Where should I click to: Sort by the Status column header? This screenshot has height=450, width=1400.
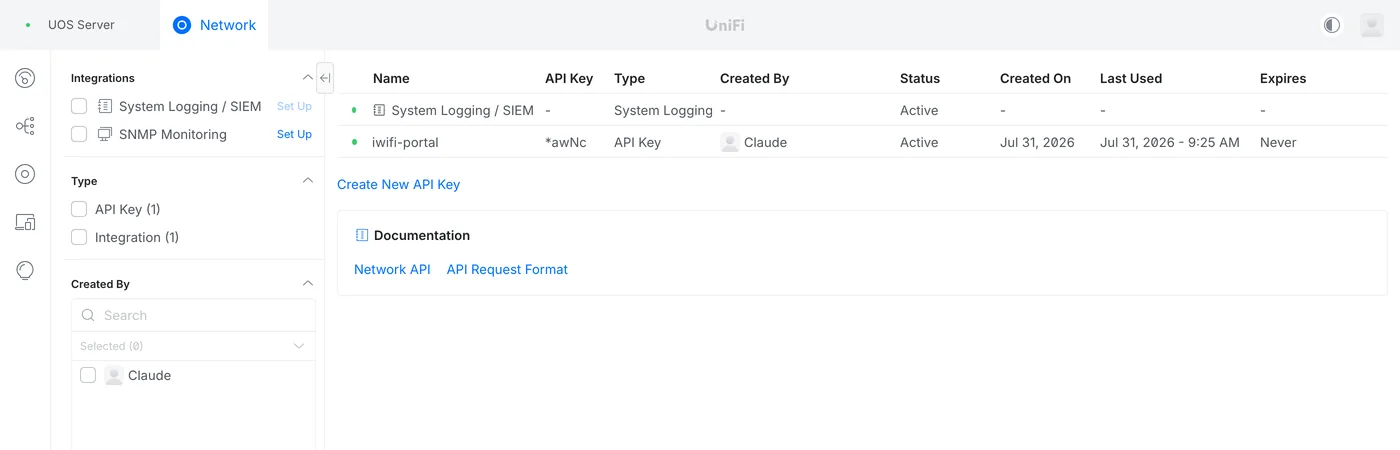click(x=920, y=78)
